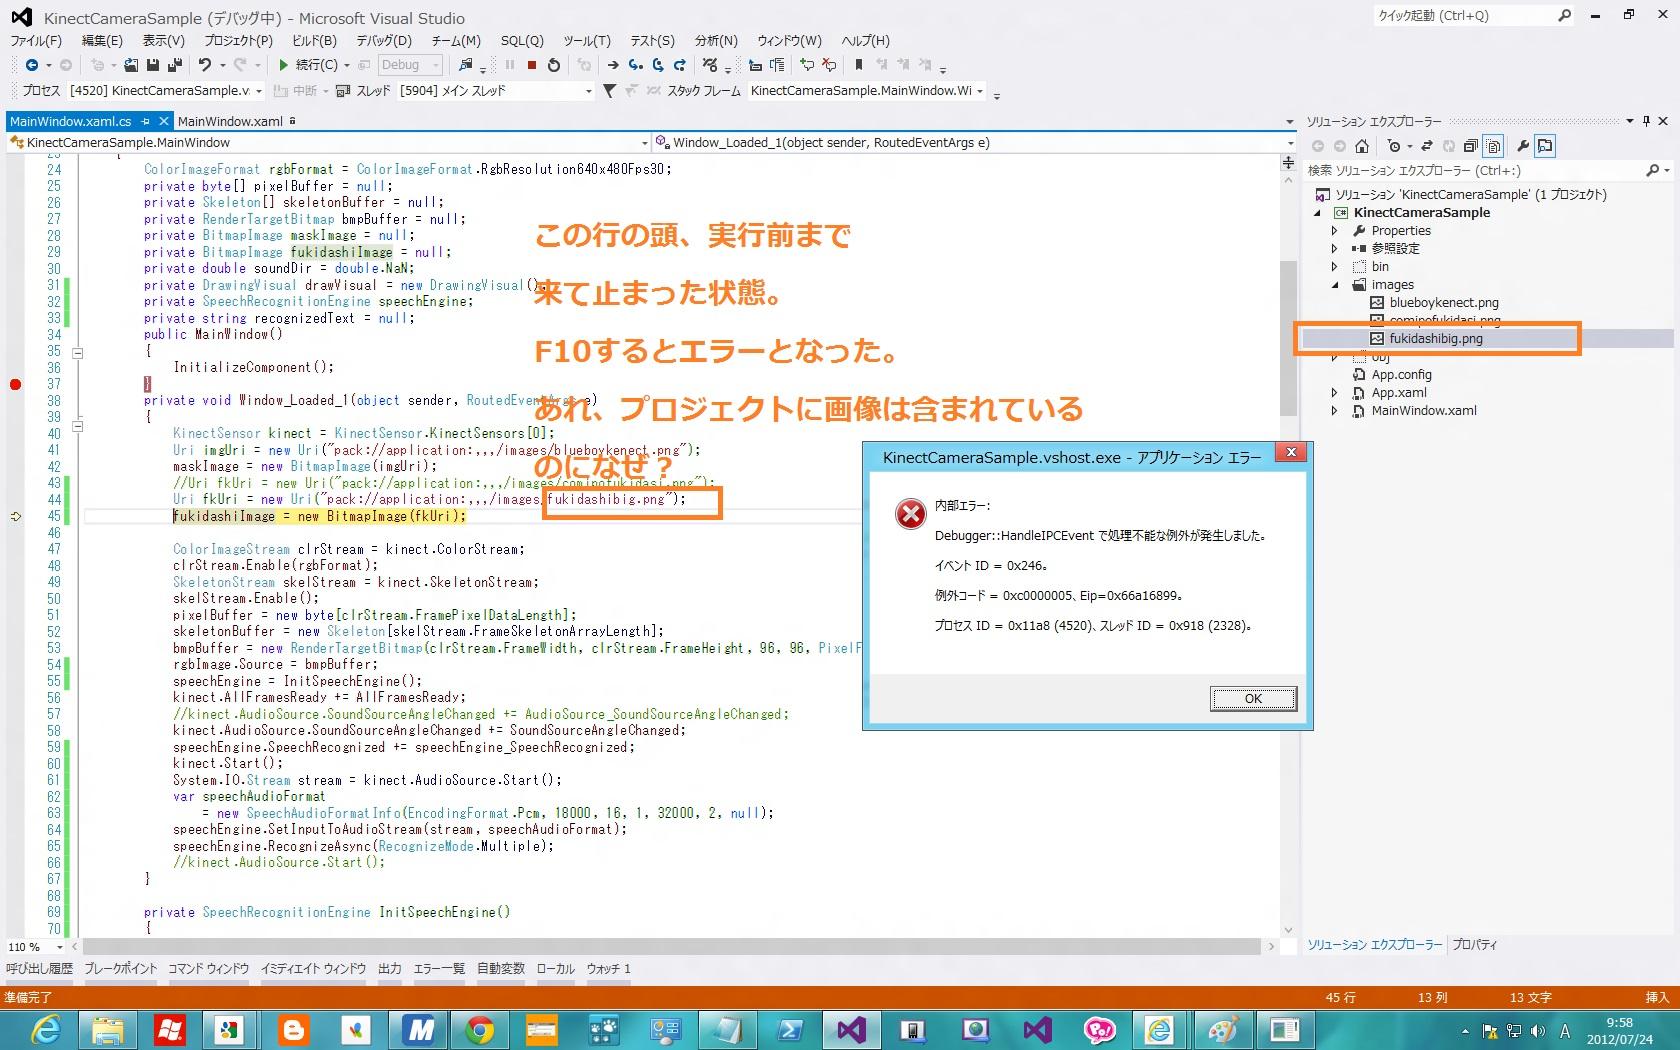The image size is (1680, 1050).
Task: Open the デバッグ(D) menu
Action: 384,41
